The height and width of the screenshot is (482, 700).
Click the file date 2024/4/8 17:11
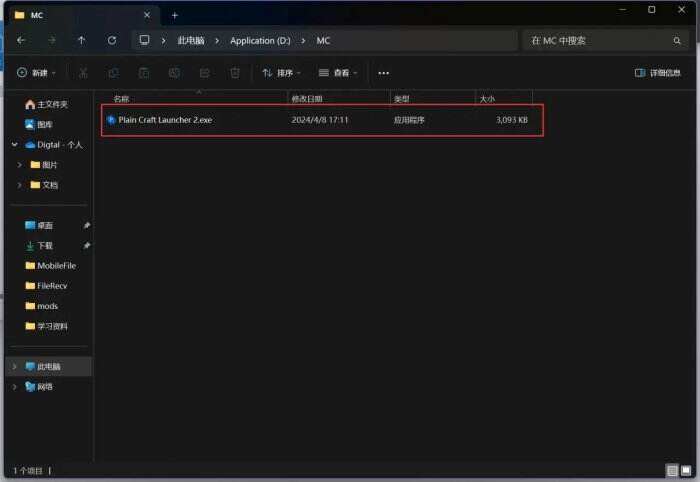(x=320, y=120)
